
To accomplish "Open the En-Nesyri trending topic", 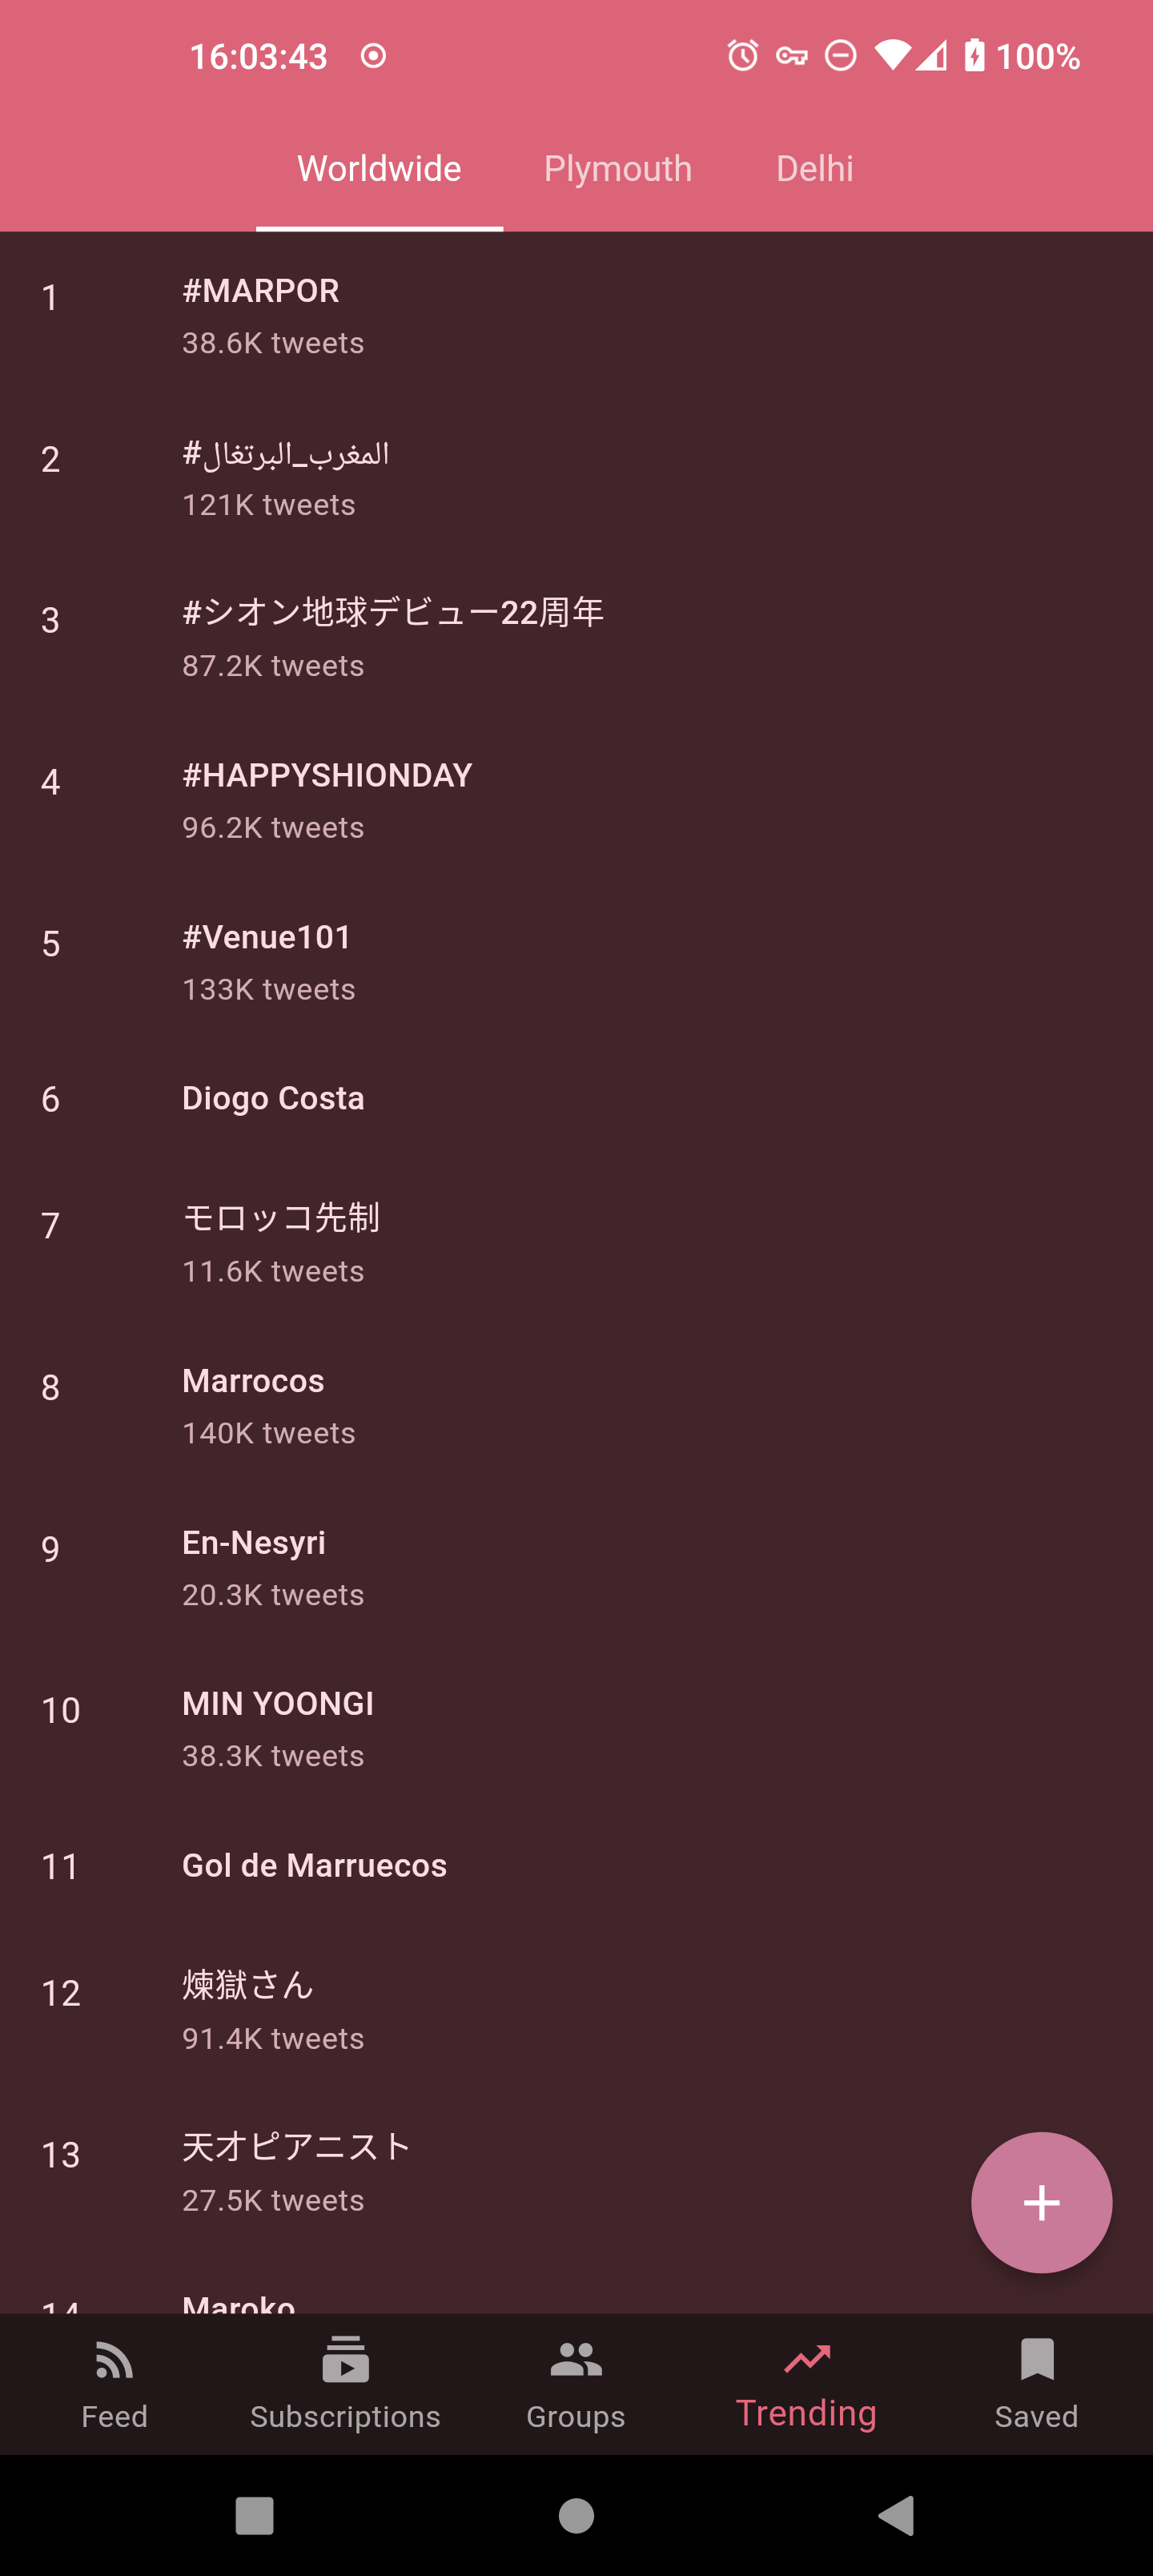I will click(254, 1543).
